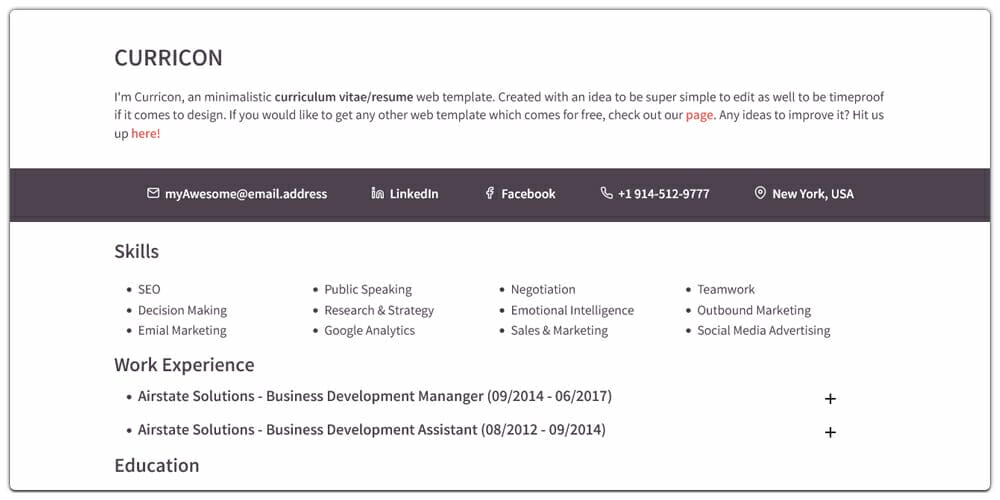Toggle the Airstate Solutions Manager job title

coord(374,396)
